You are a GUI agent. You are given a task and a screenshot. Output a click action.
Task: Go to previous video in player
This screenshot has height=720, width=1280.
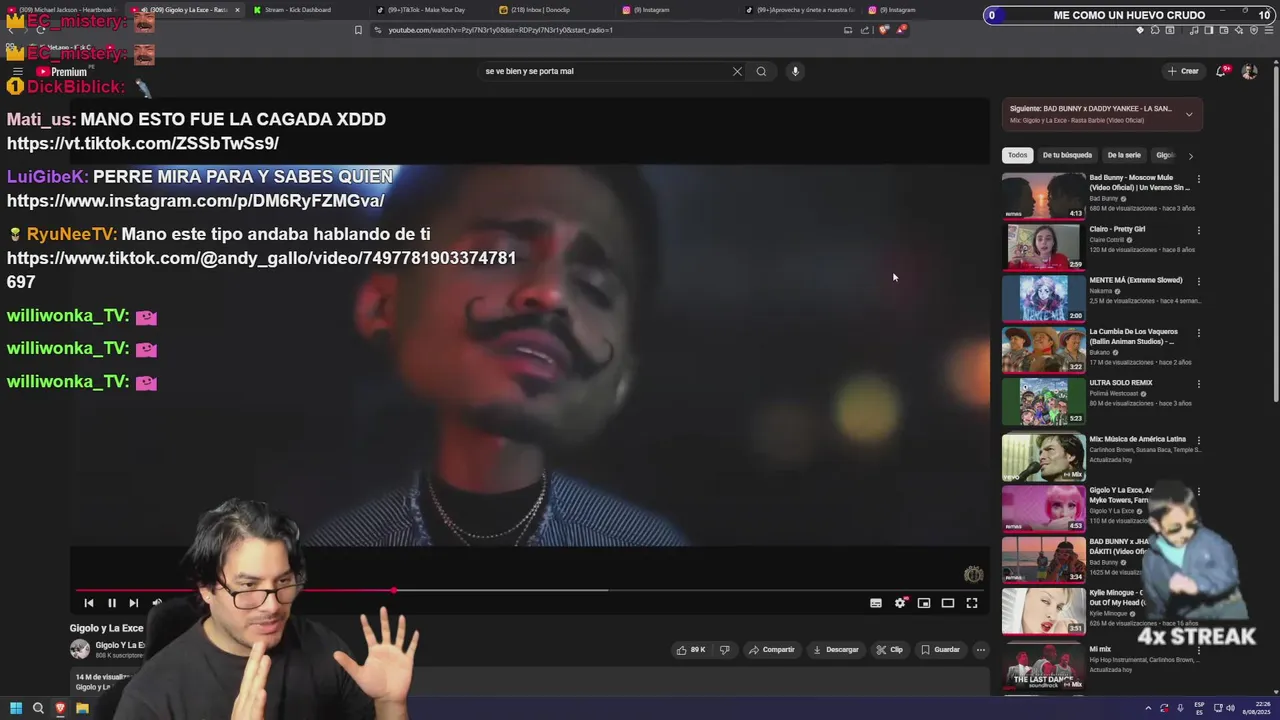coord(89,603)
